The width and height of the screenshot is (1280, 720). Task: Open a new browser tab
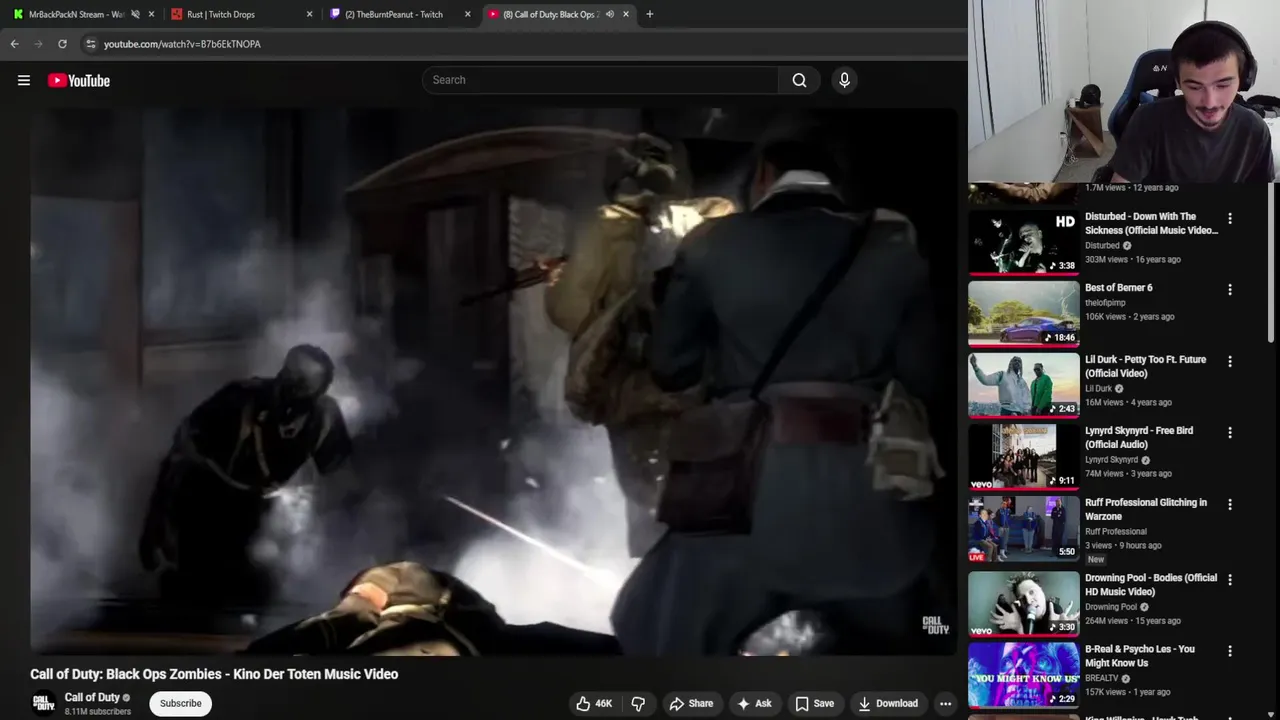coord(649,14)
